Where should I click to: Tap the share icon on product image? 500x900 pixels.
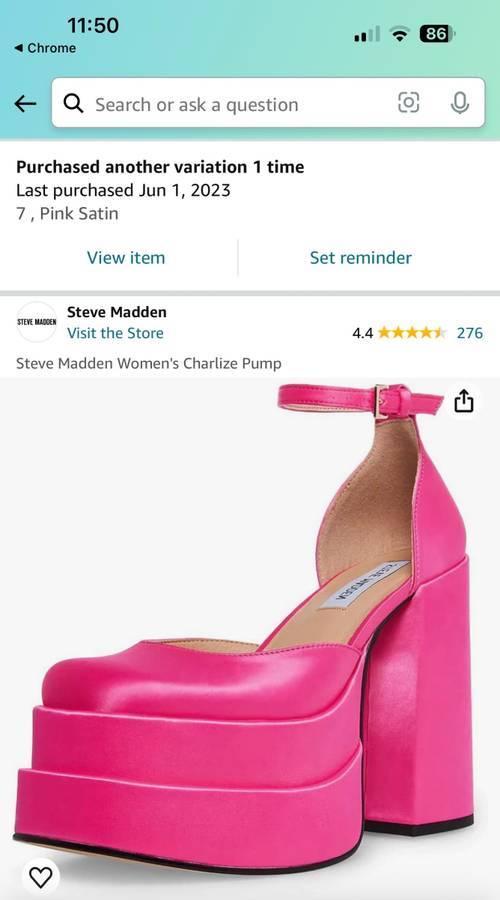[x=463, y=401]
